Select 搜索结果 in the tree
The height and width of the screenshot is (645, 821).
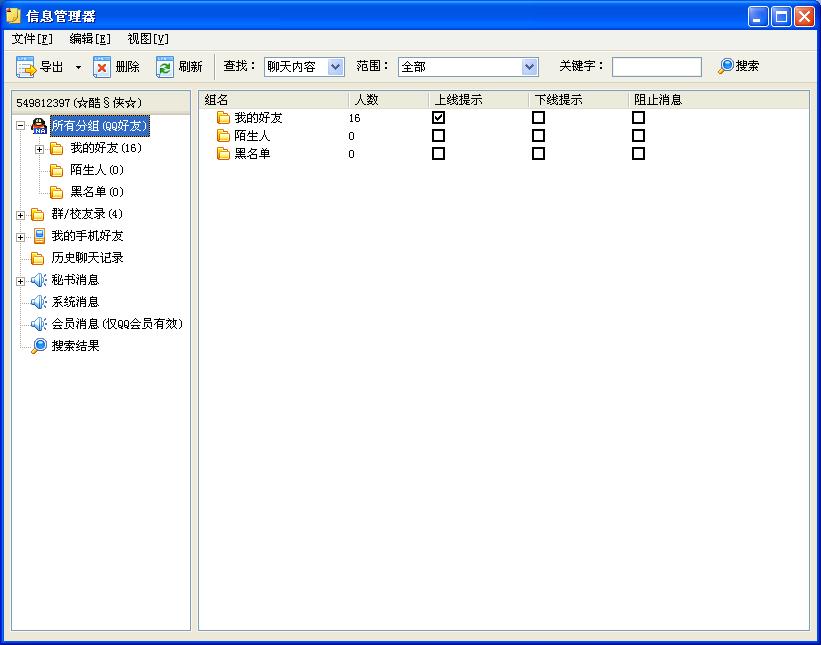[75, 346]
